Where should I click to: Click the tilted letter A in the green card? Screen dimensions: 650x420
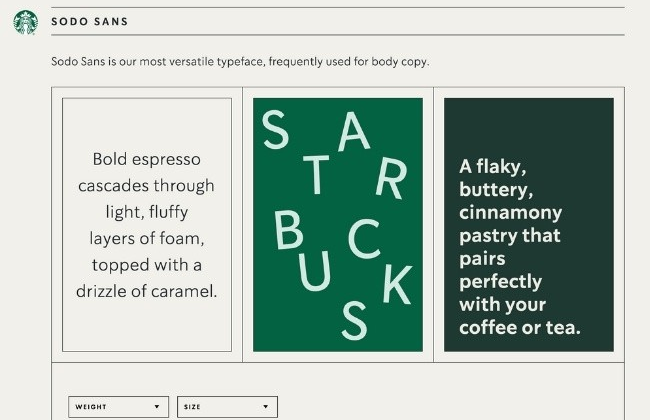tap(353, 131)
